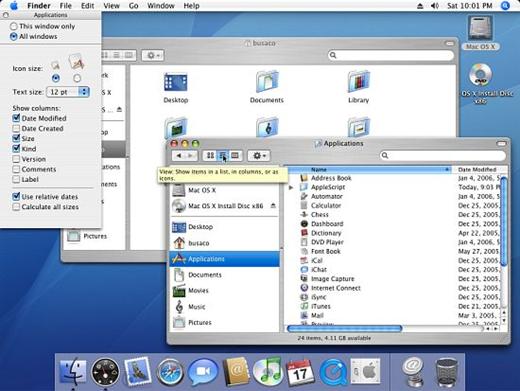Uncheck Size column
Screen dimensions: 520x391
[x=16, y=138]
